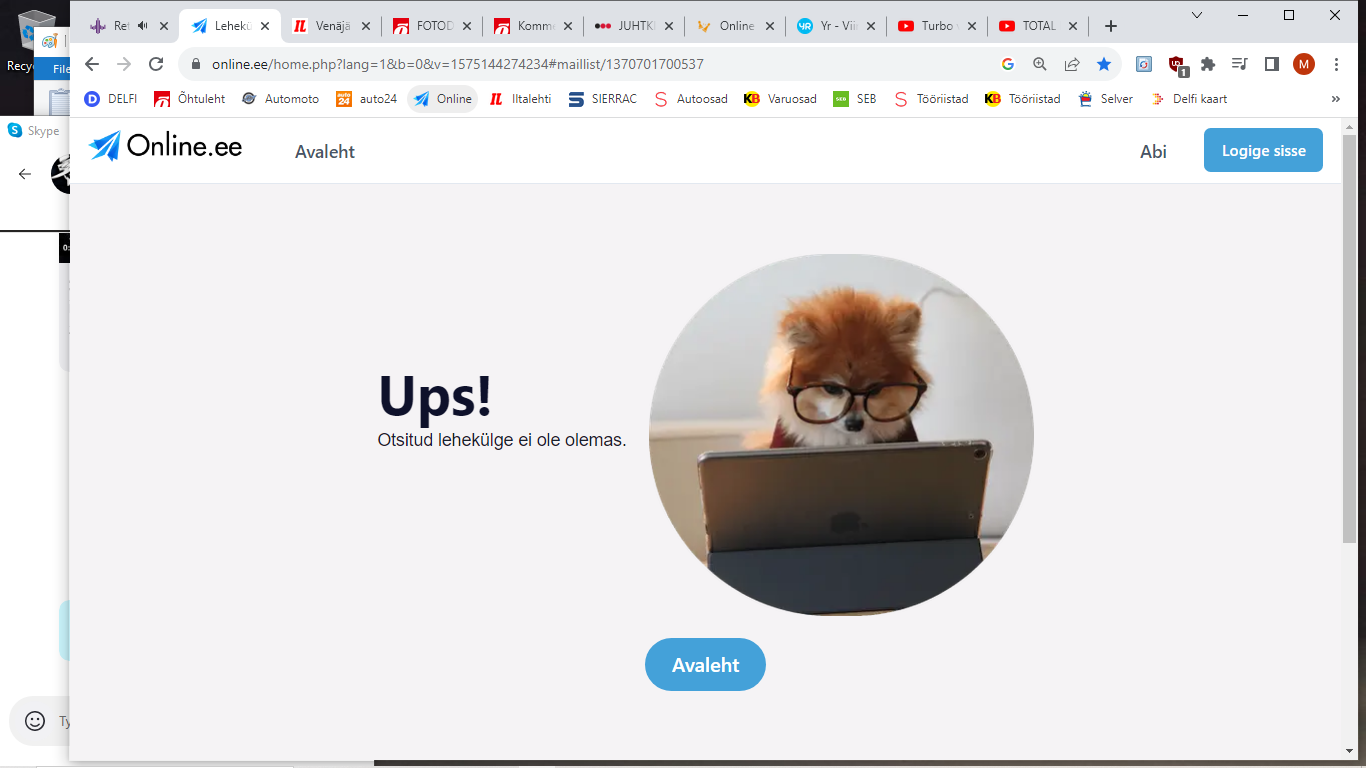Screen dimensions: 1372x778
Task: Mute the audio-playing tab's speaker icon
Action: pyautogui.click(x=143, y=26)
